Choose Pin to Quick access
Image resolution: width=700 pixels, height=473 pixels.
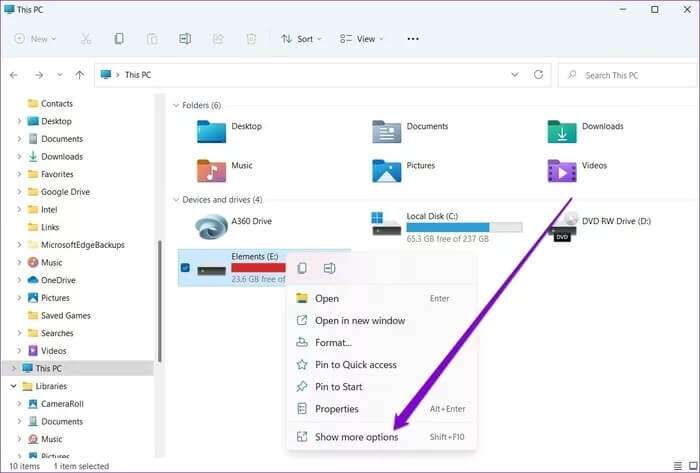[x=381, y=365]
